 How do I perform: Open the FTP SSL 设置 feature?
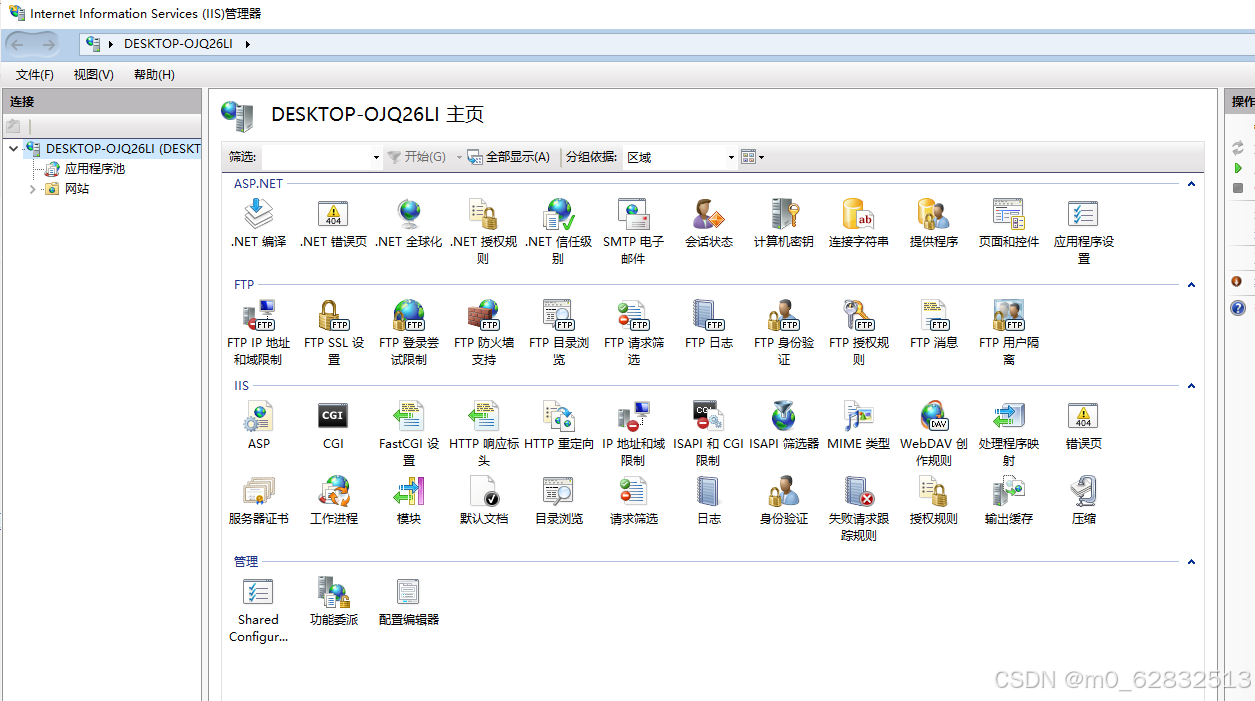click(x=333, y=332)
